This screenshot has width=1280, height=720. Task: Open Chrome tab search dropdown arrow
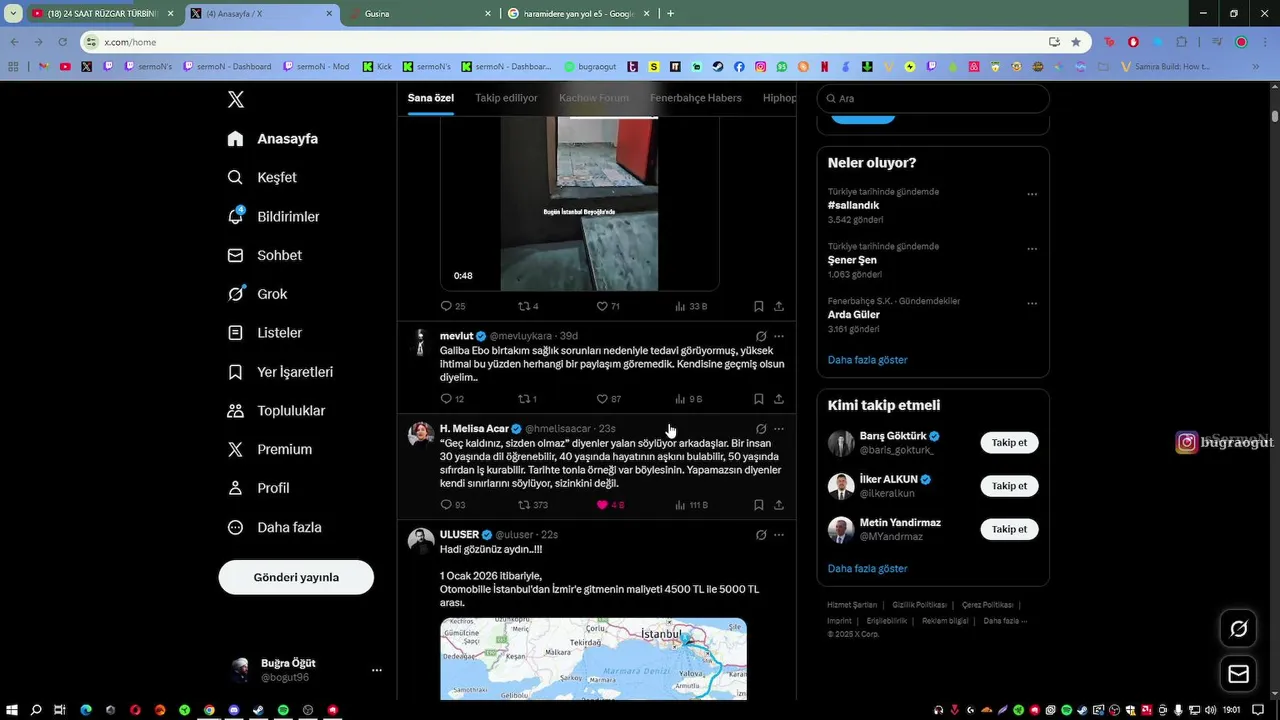click(13, 13)
